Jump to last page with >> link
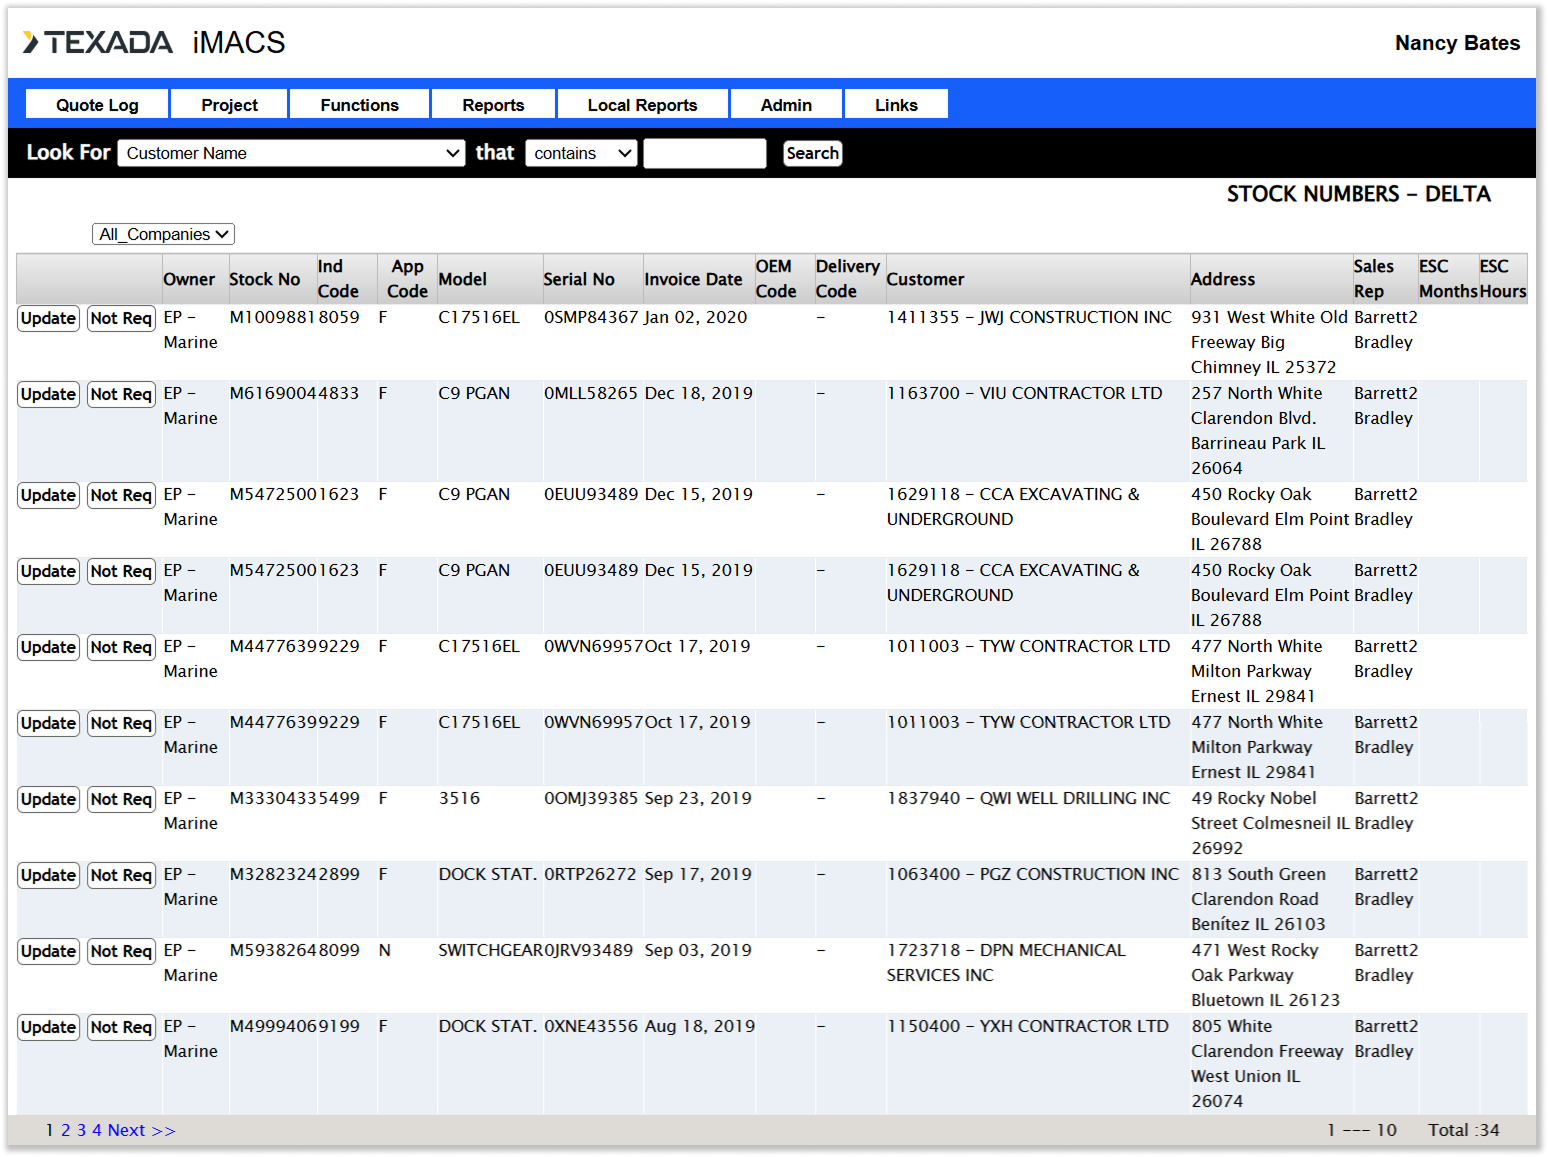 pyautogui.click(x=163, y=1130)
